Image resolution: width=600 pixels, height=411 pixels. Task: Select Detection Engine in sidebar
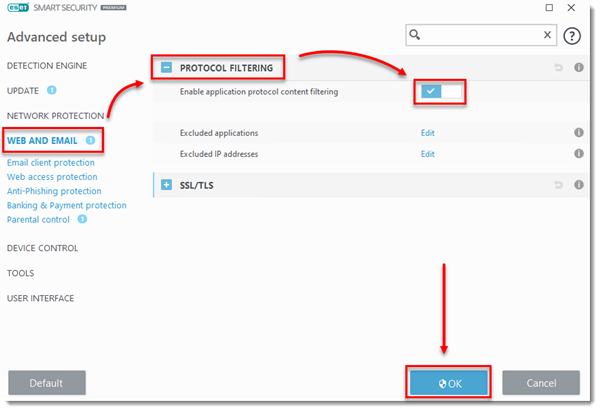47,65
